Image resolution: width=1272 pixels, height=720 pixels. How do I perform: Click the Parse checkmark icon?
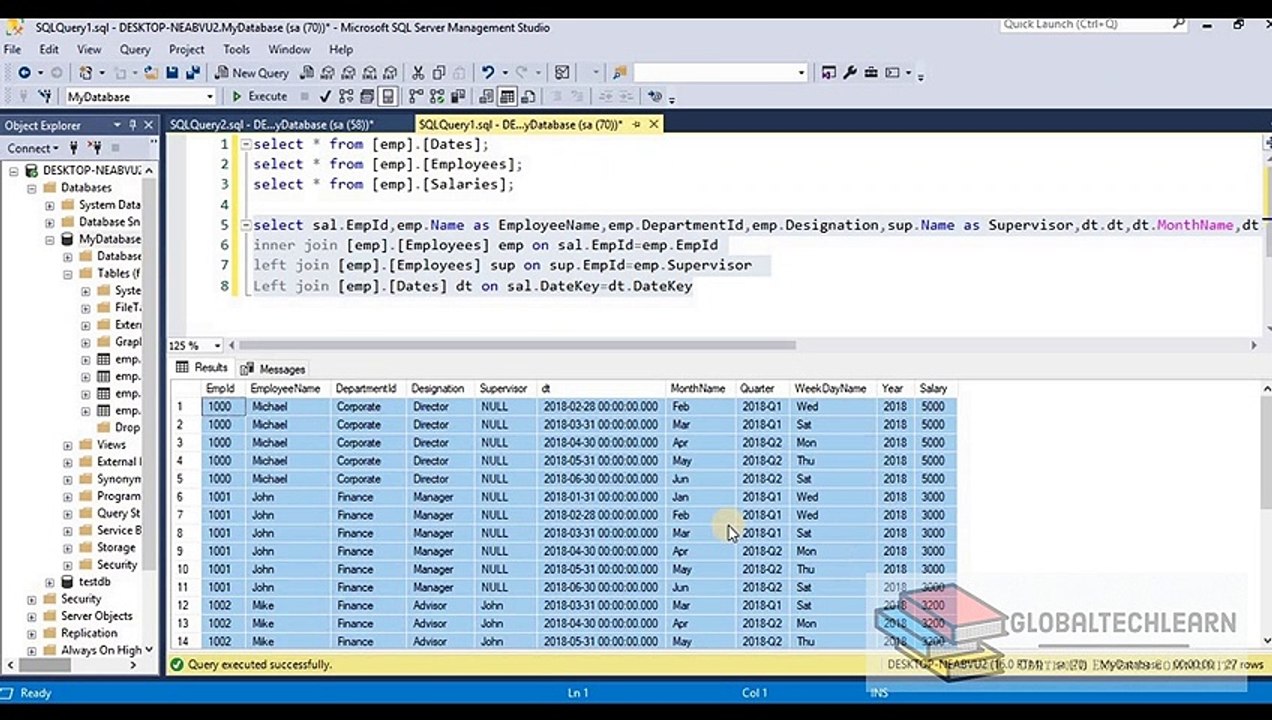tap(325, 97)
